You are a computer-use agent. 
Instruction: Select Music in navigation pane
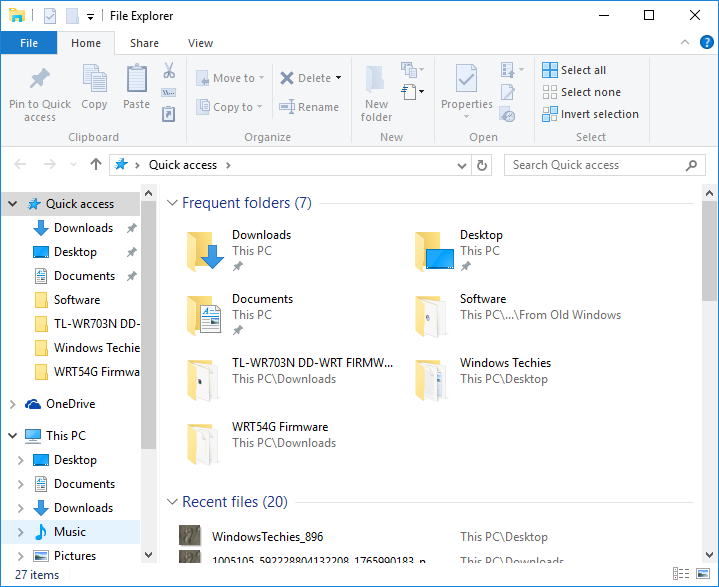tap(70, 532)
